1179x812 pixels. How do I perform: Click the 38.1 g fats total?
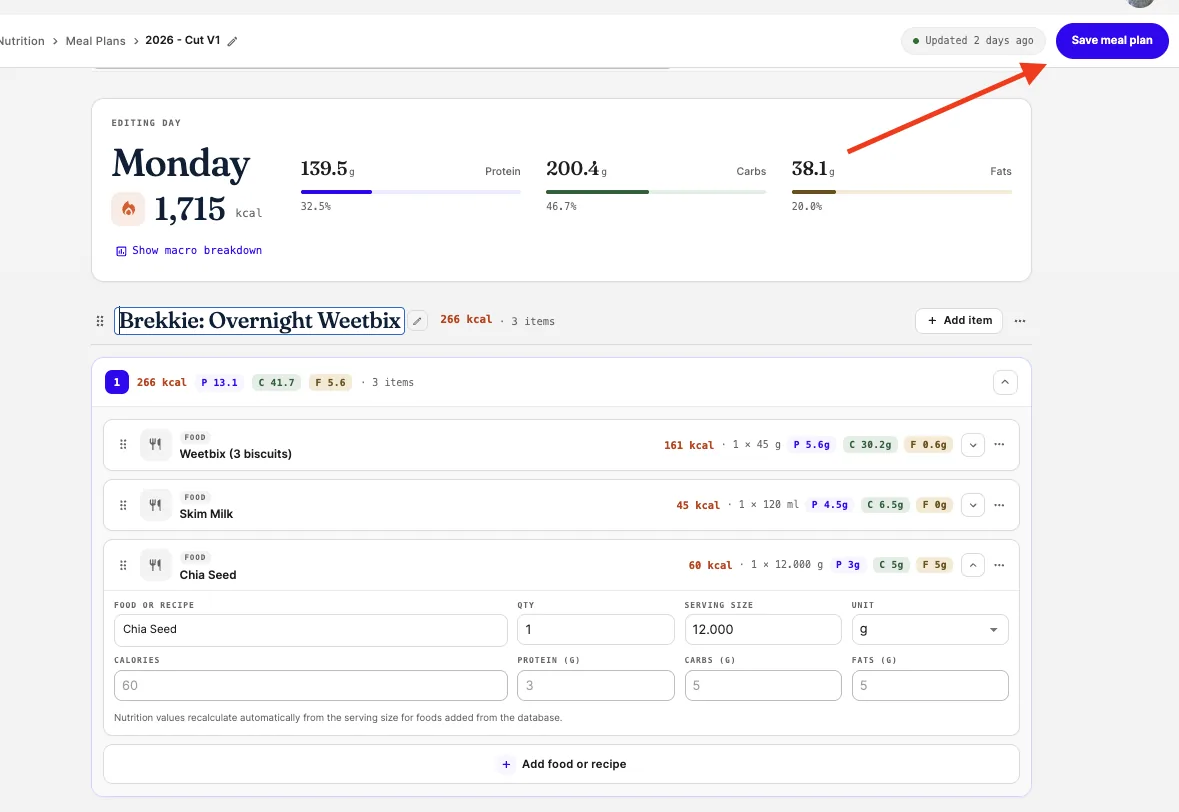(x=813, y=168)
